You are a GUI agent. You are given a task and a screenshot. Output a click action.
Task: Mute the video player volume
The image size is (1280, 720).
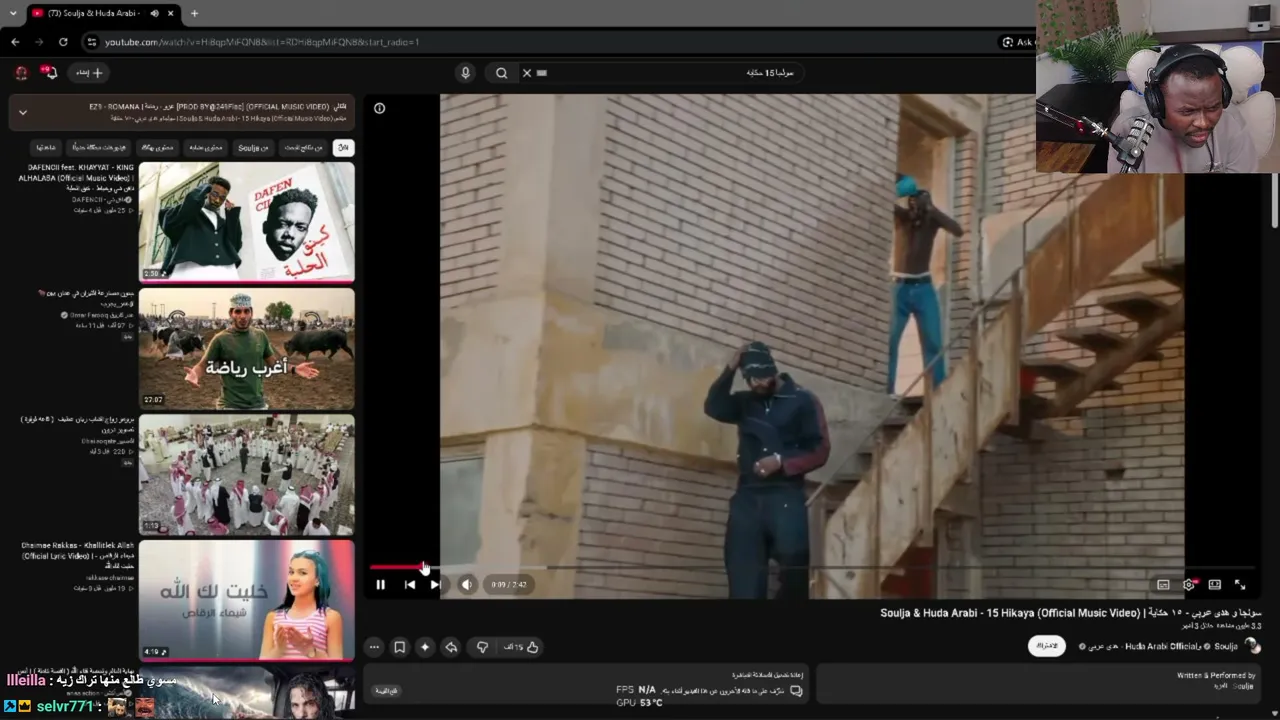pyautogui.click(x=467, y=585)
